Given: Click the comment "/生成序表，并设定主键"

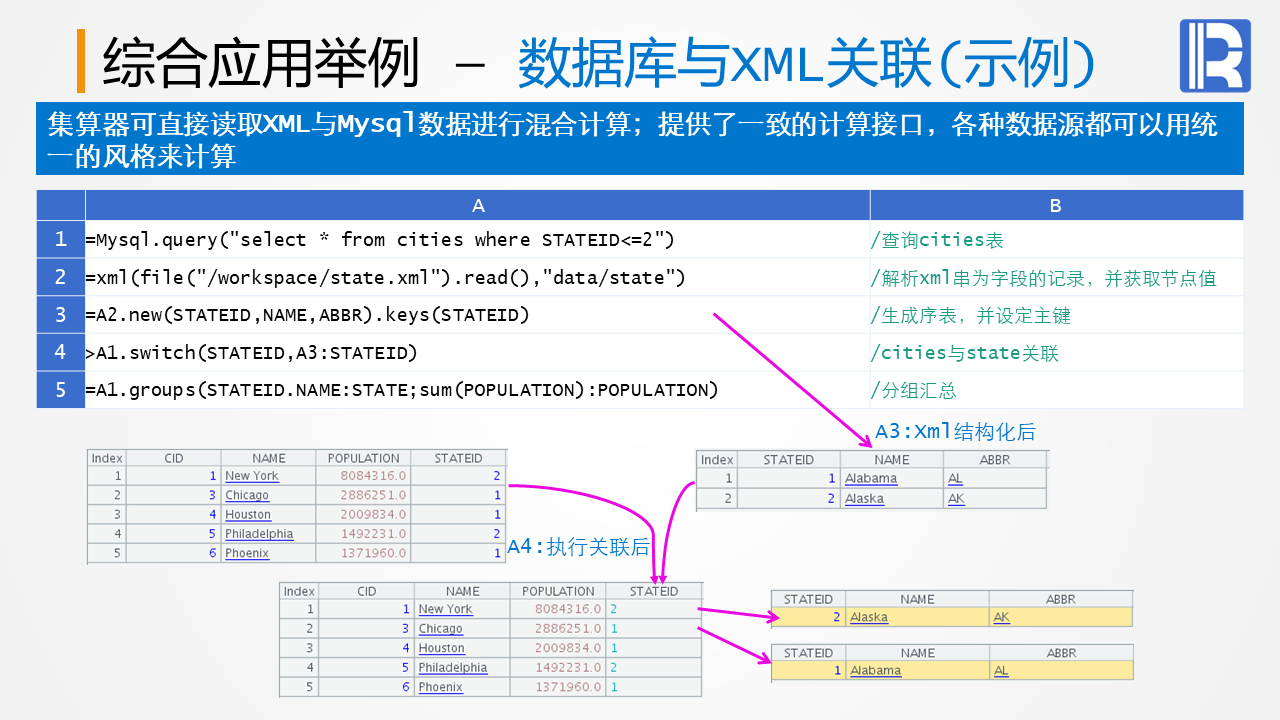Looking at the screenshot, I should [x=971, y=316].
